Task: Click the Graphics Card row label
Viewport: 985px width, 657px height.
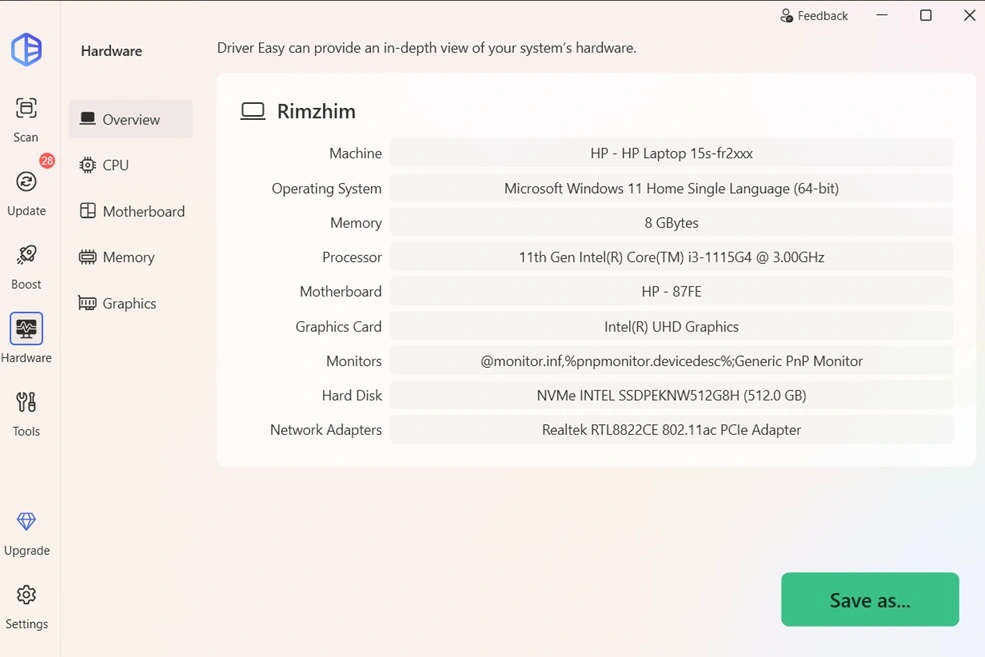Action: tap(339, 327)
